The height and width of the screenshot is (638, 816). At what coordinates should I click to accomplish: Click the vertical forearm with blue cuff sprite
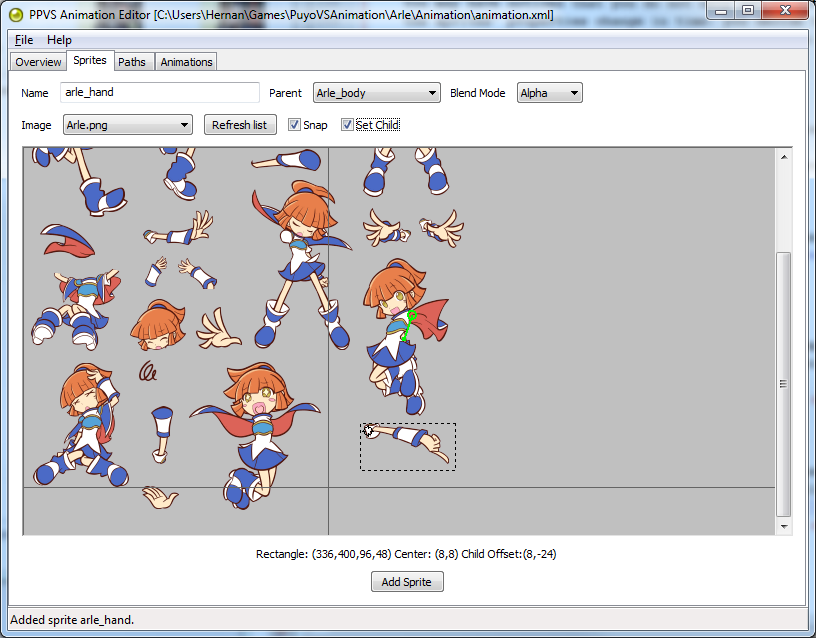pos(162,435)
